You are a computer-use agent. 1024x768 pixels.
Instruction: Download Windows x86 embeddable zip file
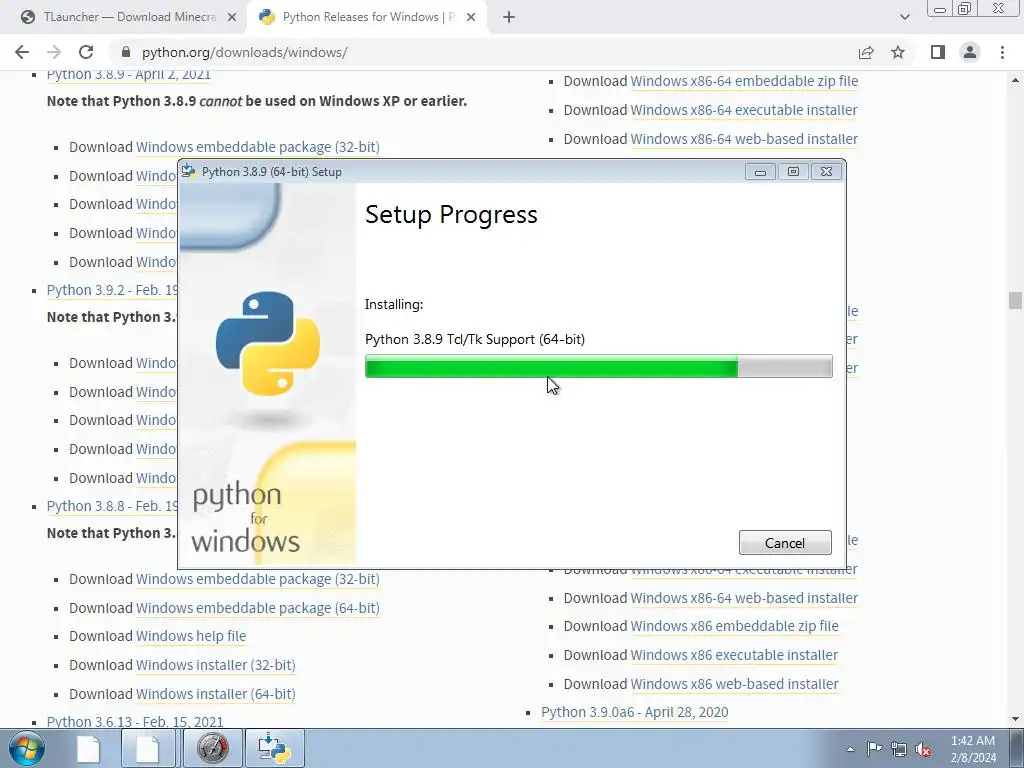pyautogui.click(x=734, y=626)
